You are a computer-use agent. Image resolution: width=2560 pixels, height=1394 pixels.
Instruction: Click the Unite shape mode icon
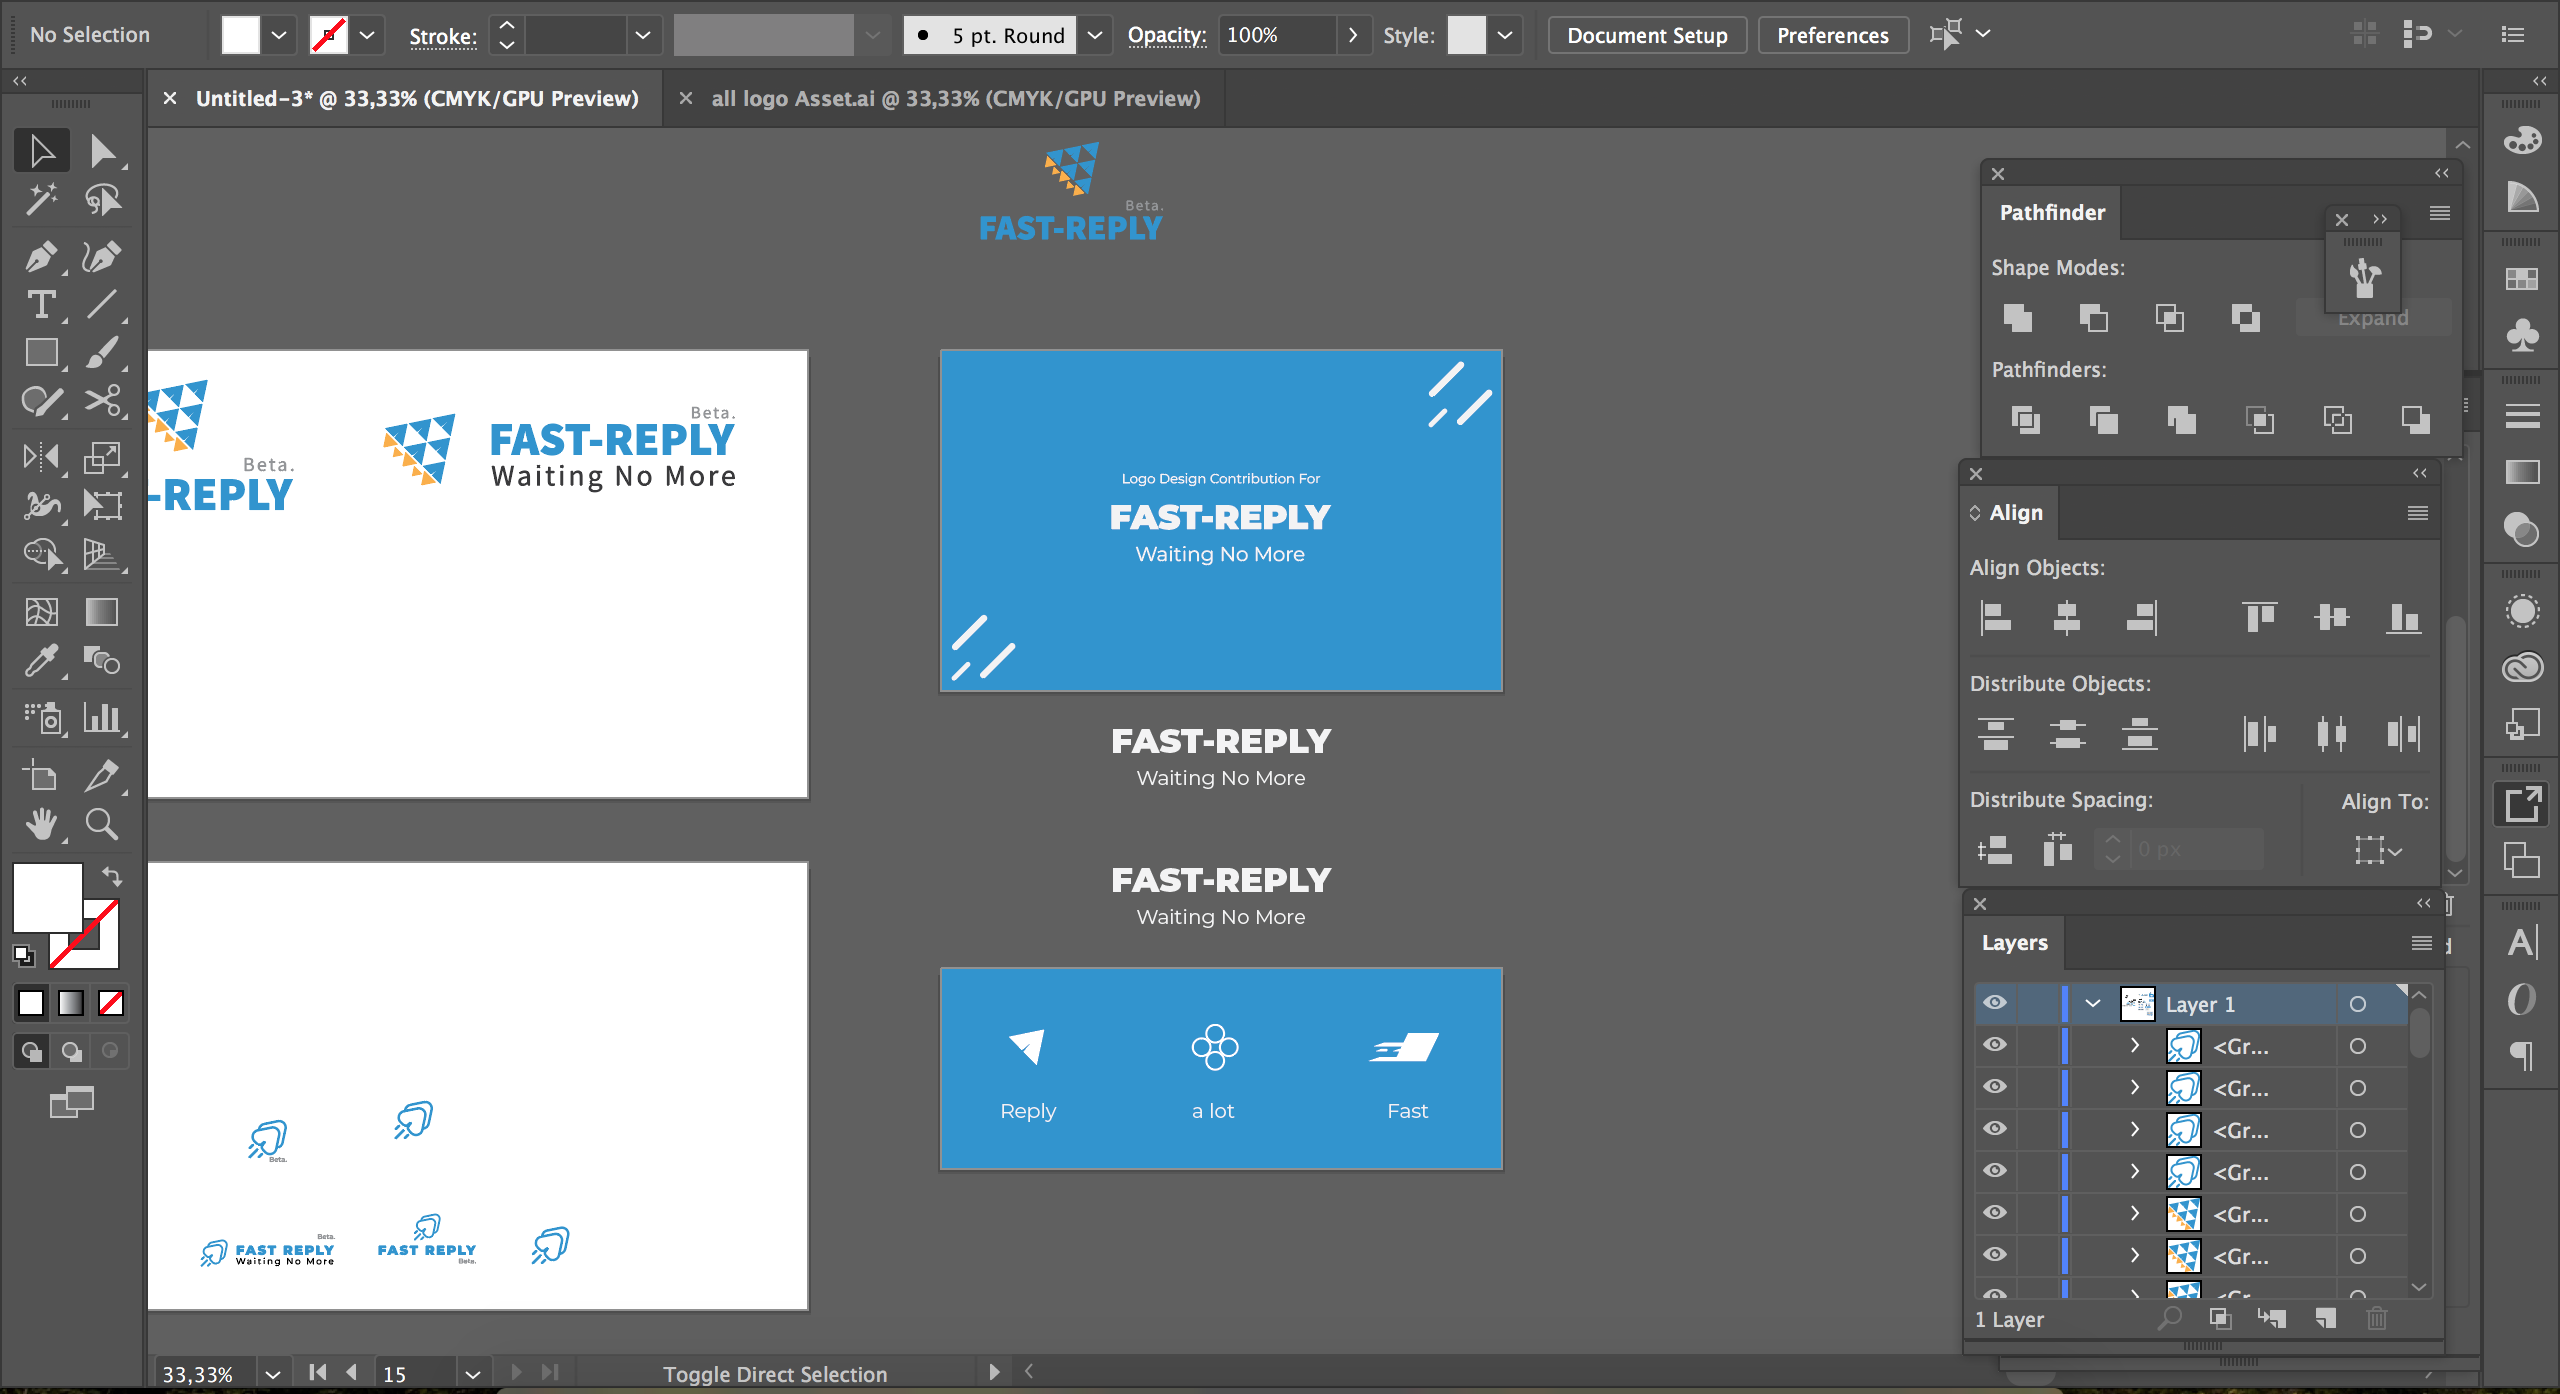pyautogui.click(x=2017, y=318)
